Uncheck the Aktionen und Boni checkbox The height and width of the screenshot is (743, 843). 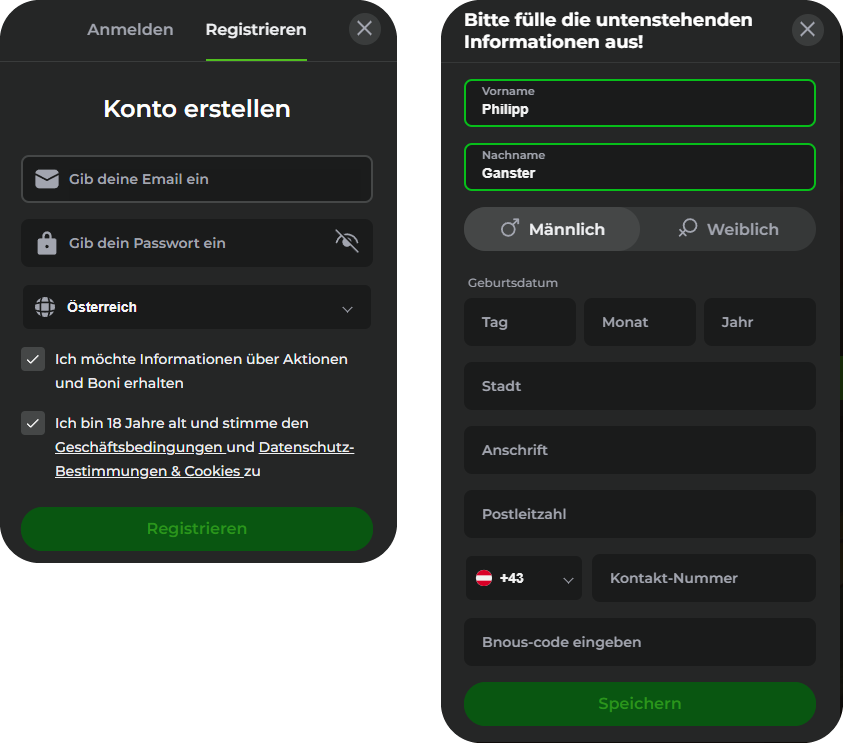coord(33,359)
